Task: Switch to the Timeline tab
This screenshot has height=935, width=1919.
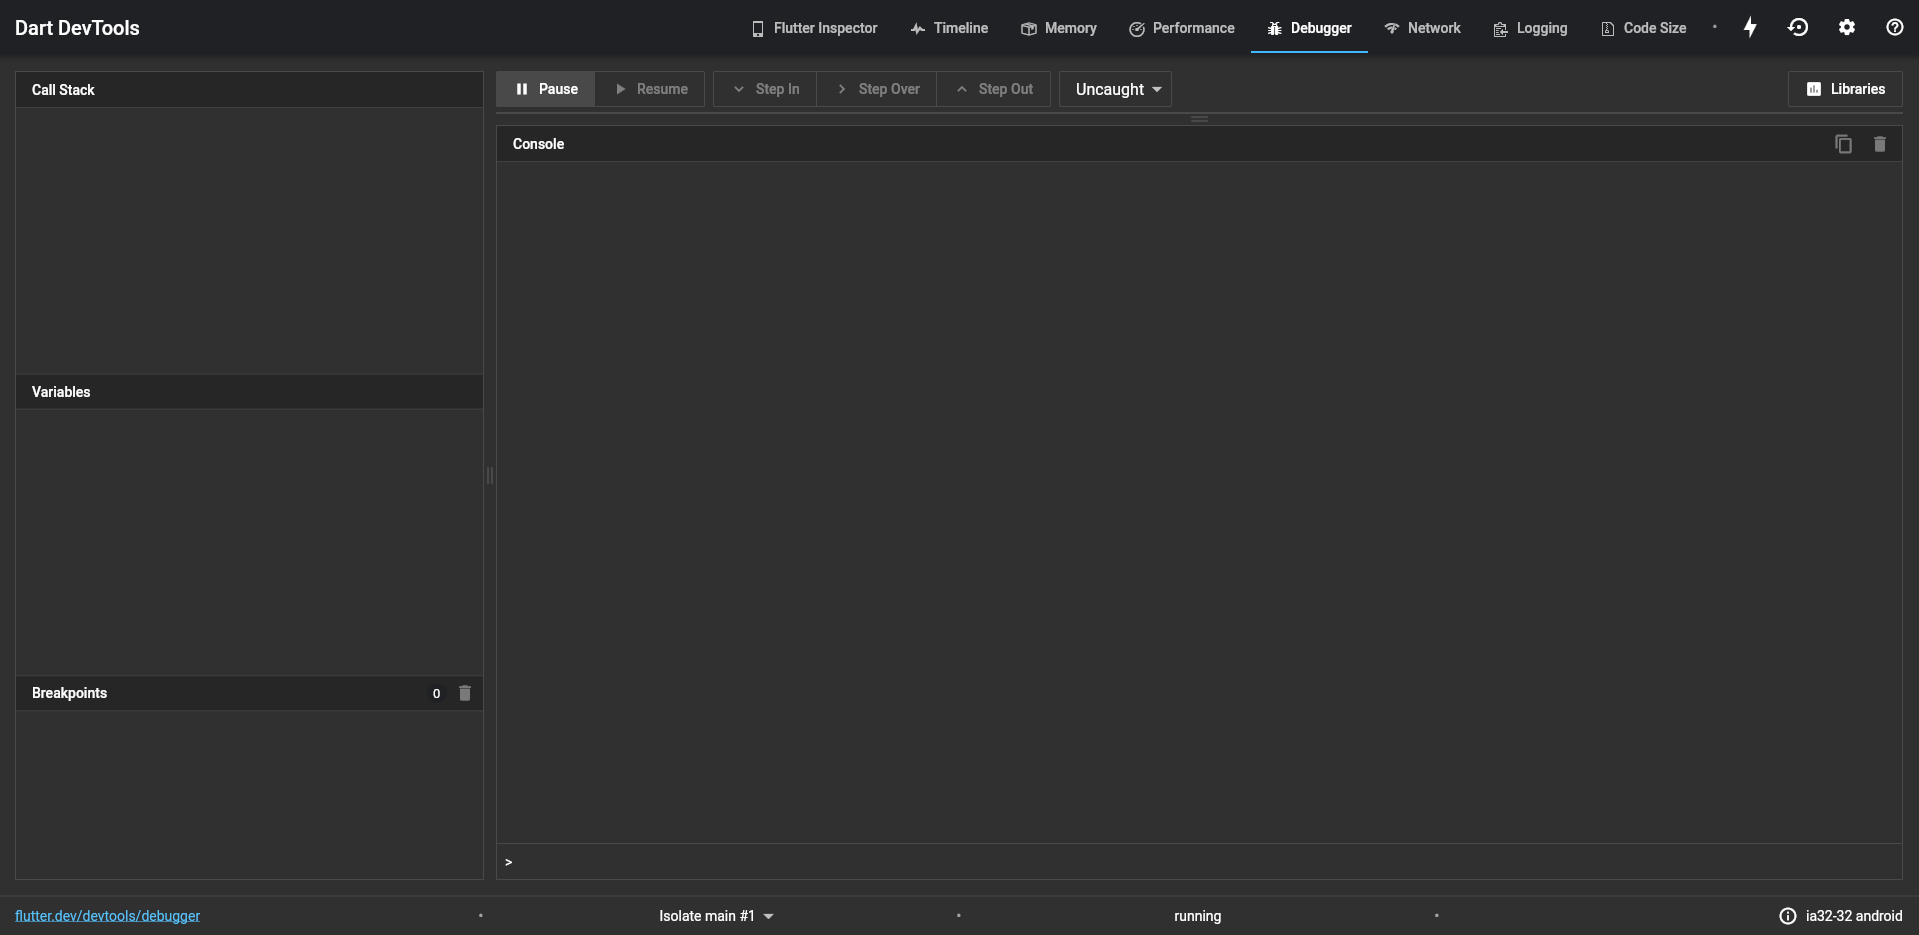Action: click(x=949, y=28)
